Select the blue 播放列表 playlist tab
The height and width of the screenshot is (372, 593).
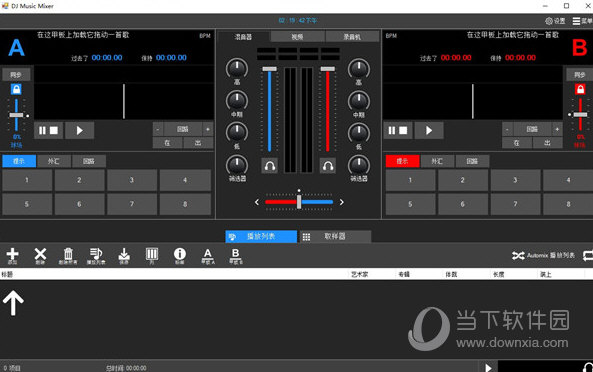click(x=261, y=237)
